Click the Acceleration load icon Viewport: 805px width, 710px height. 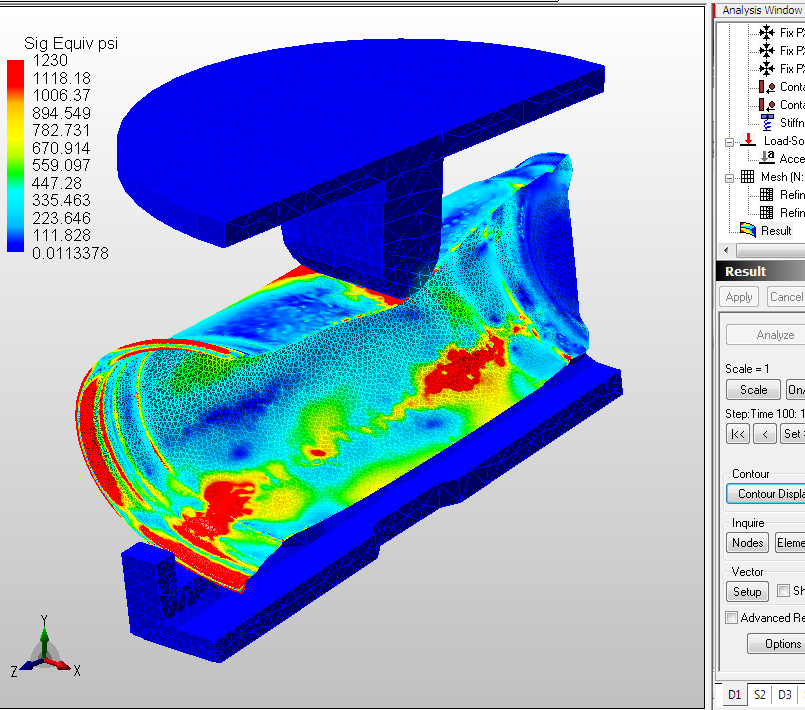pos(766,158)
